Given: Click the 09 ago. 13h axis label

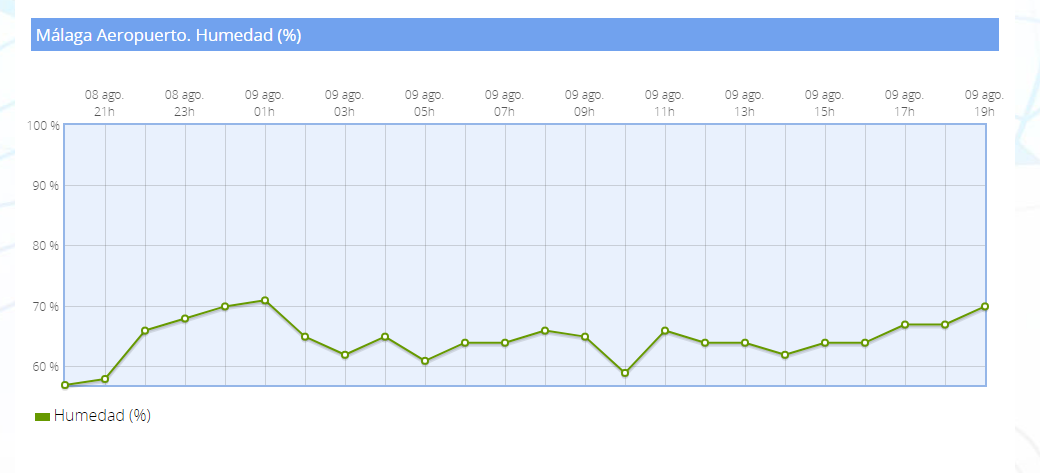Looking at the screenshot, I should [x=744, y=103].
